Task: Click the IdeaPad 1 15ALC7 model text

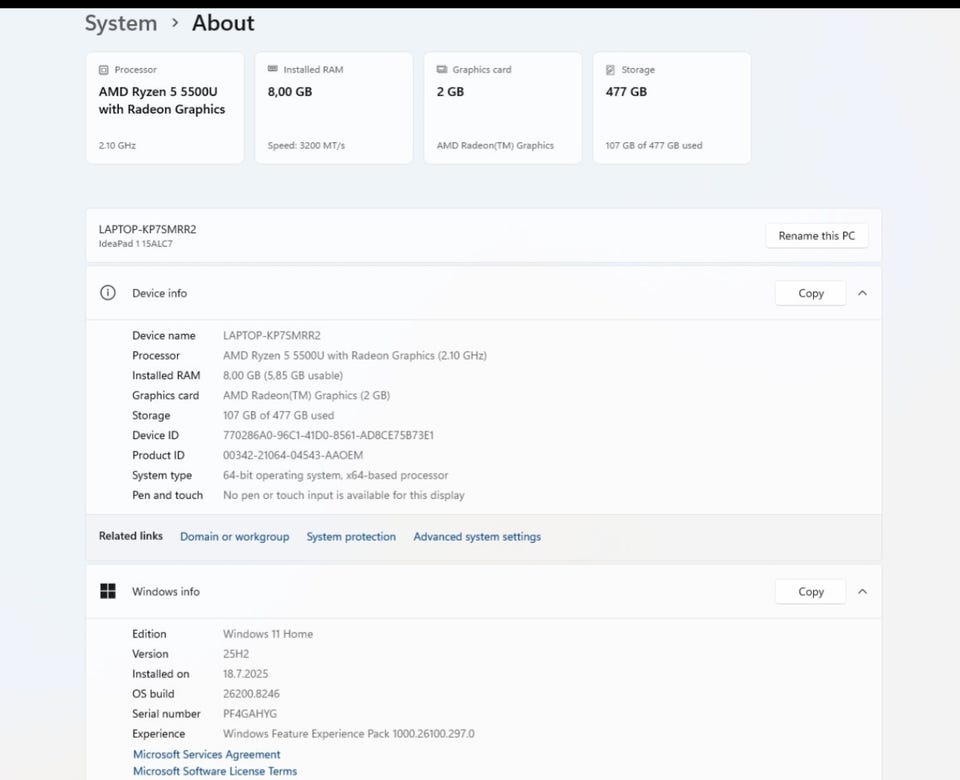Action: coord(135,244)
